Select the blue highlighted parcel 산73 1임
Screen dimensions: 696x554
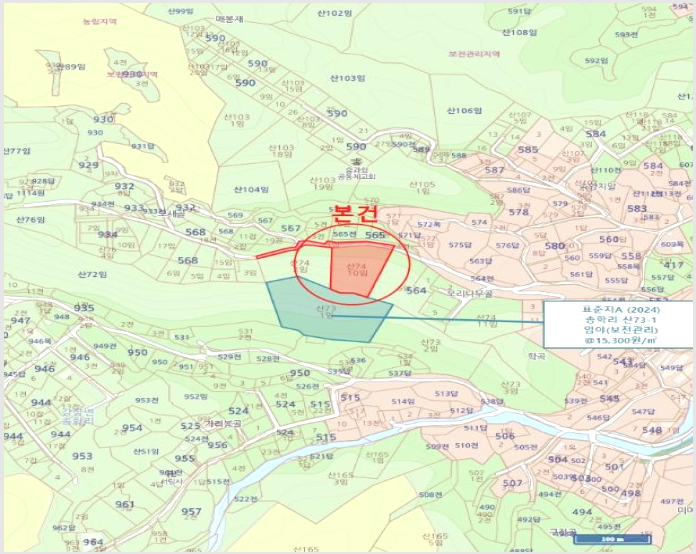click(x=328, y=311)
